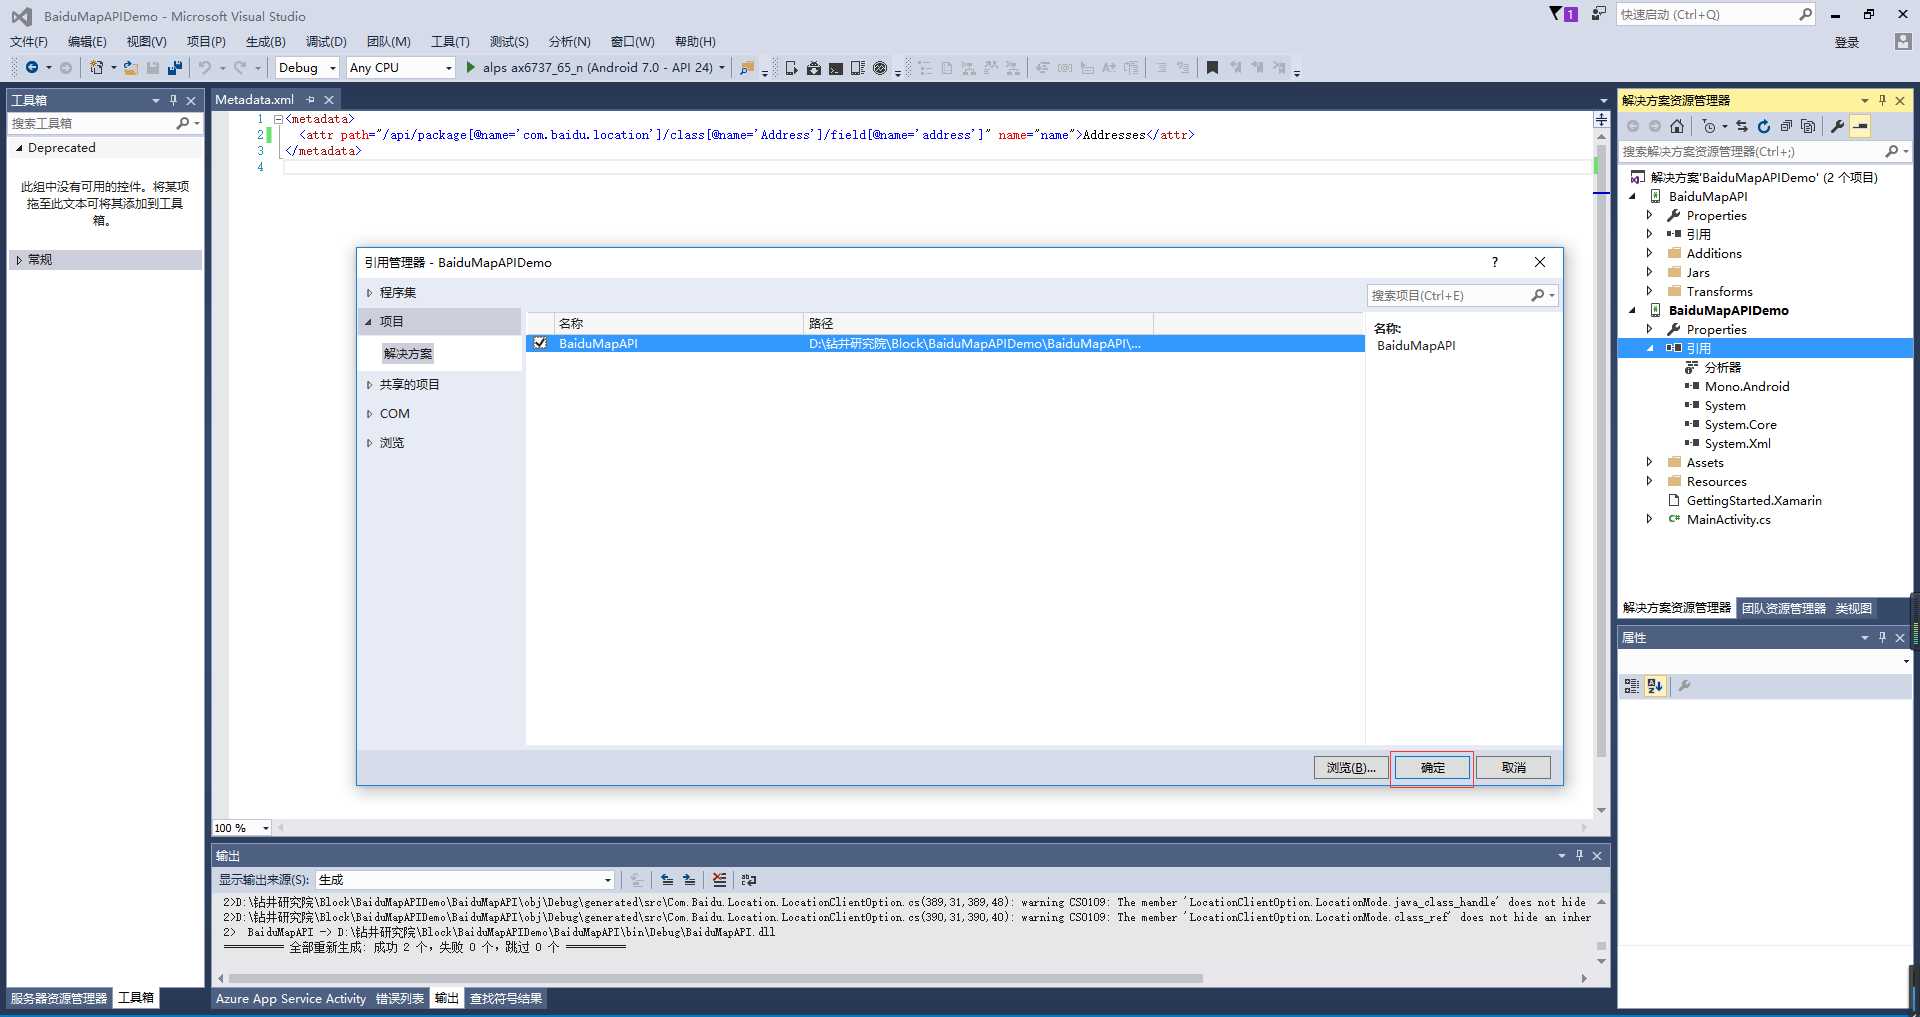Click the Android device manager icon in toolbar
The width and height of the screenshot is (1920, 1017).
[791, 68]
